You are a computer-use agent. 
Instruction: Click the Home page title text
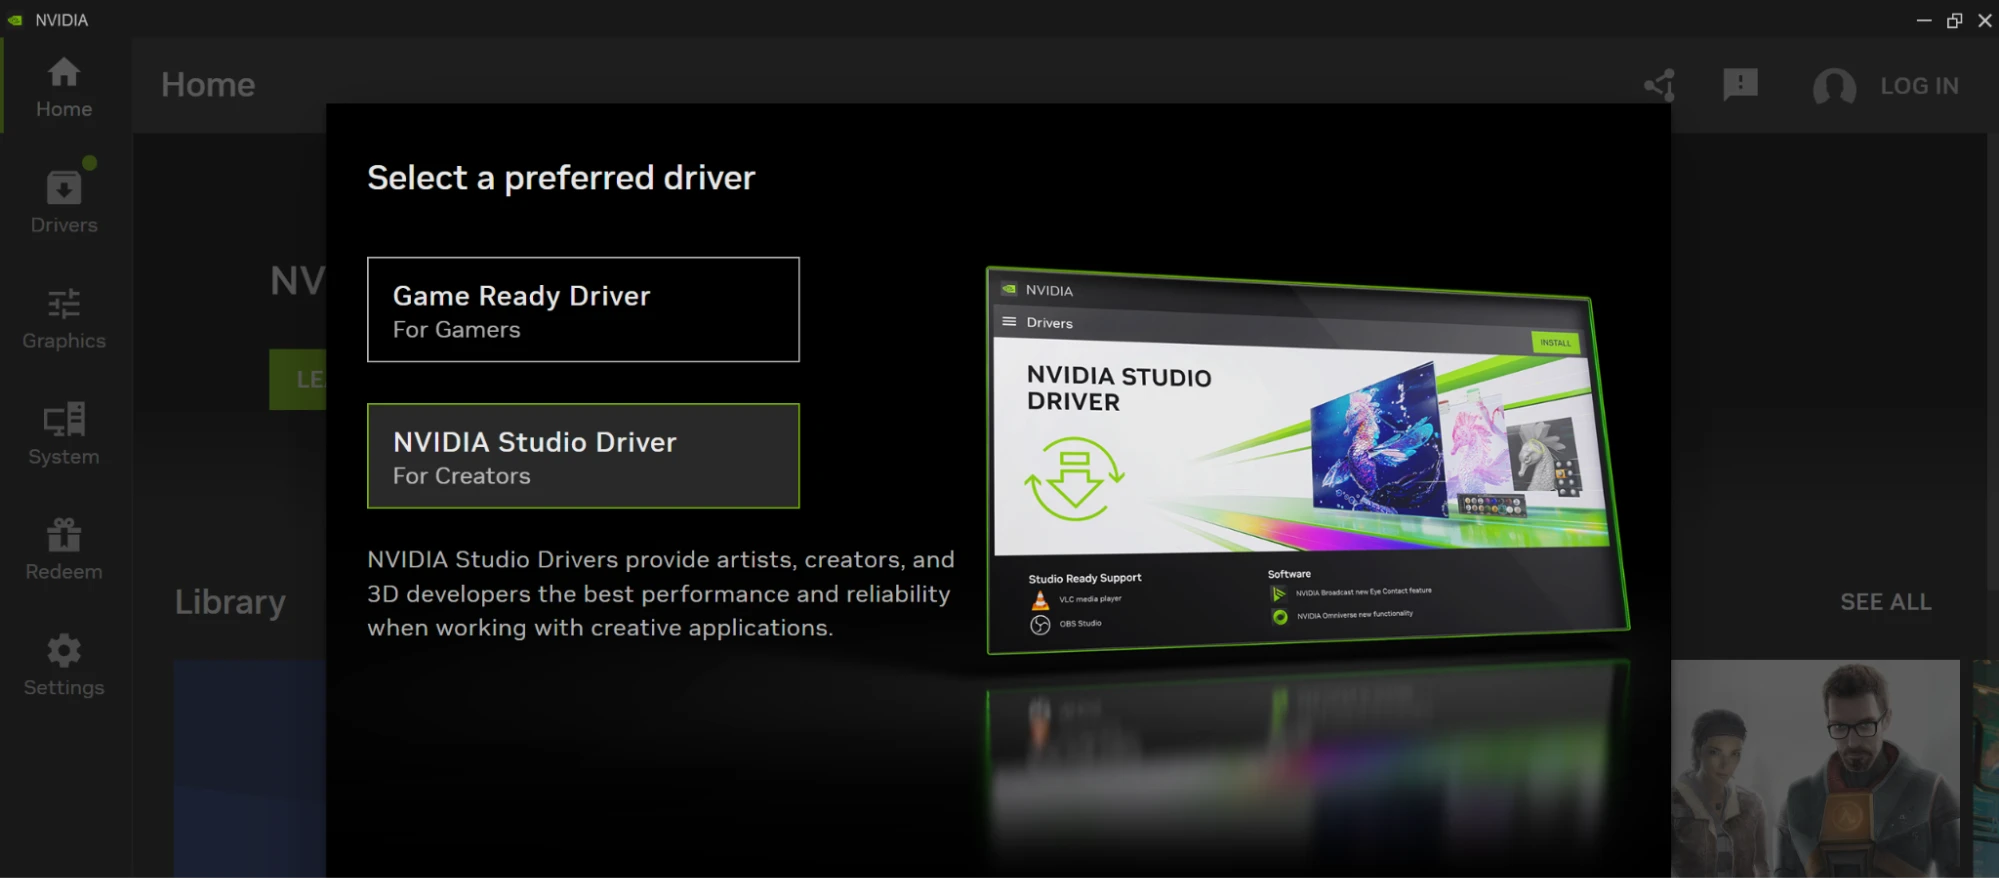click(208, 85)
